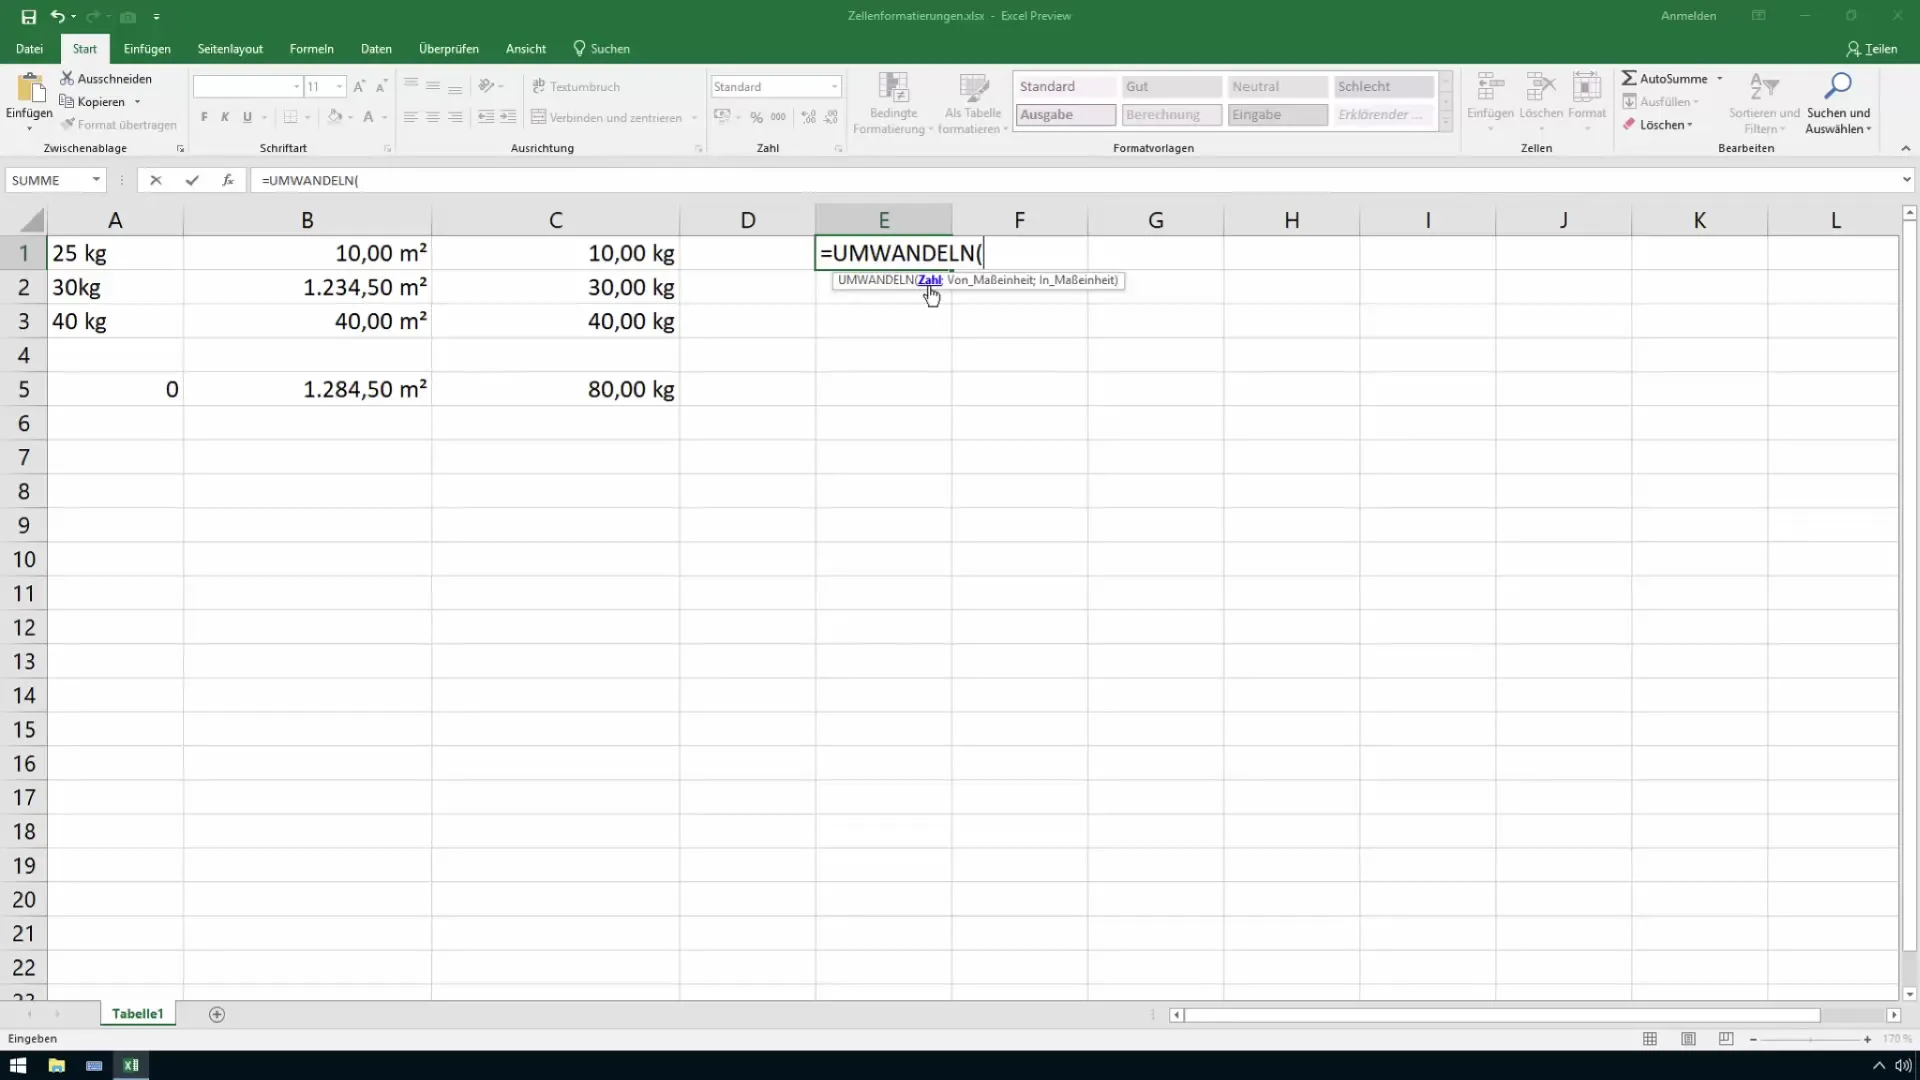1920x1080 pixels.
Task: Click the decrease indent icon
Action: (x=486, y=117)
